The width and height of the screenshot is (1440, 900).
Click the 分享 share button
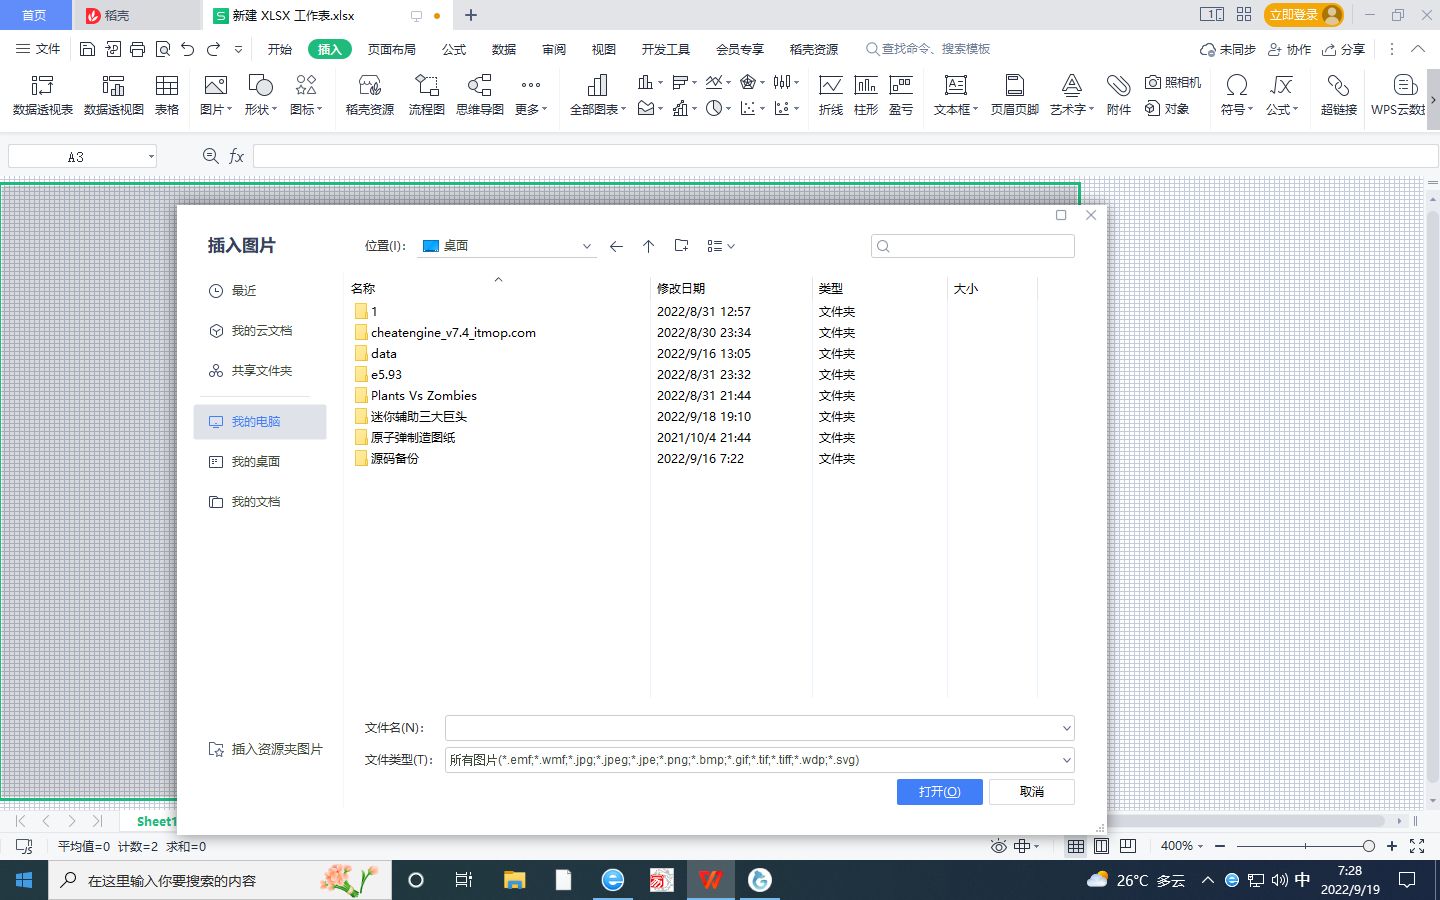coord(1343,49)
